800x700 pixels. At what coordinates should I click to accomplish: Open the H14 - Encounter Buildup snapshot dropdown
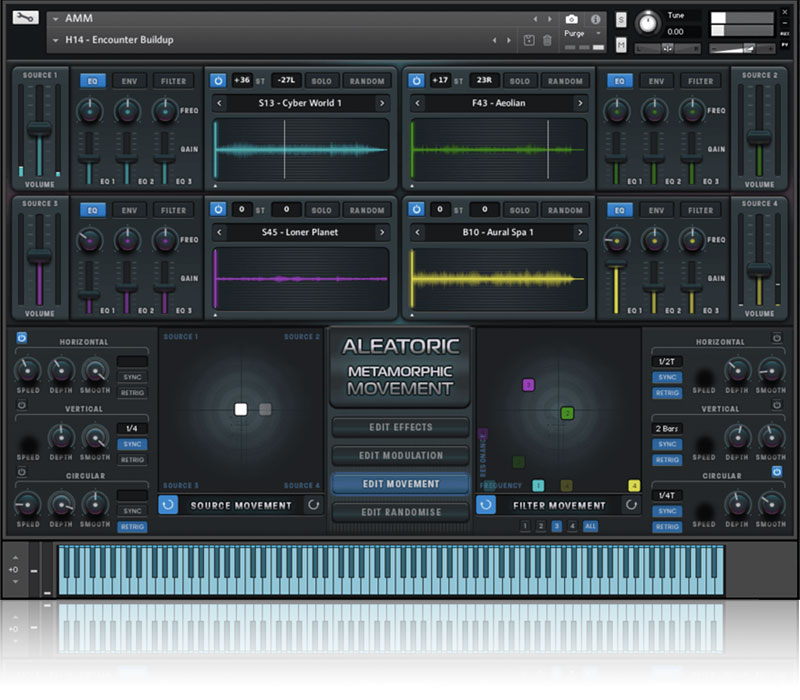(55, 40)
